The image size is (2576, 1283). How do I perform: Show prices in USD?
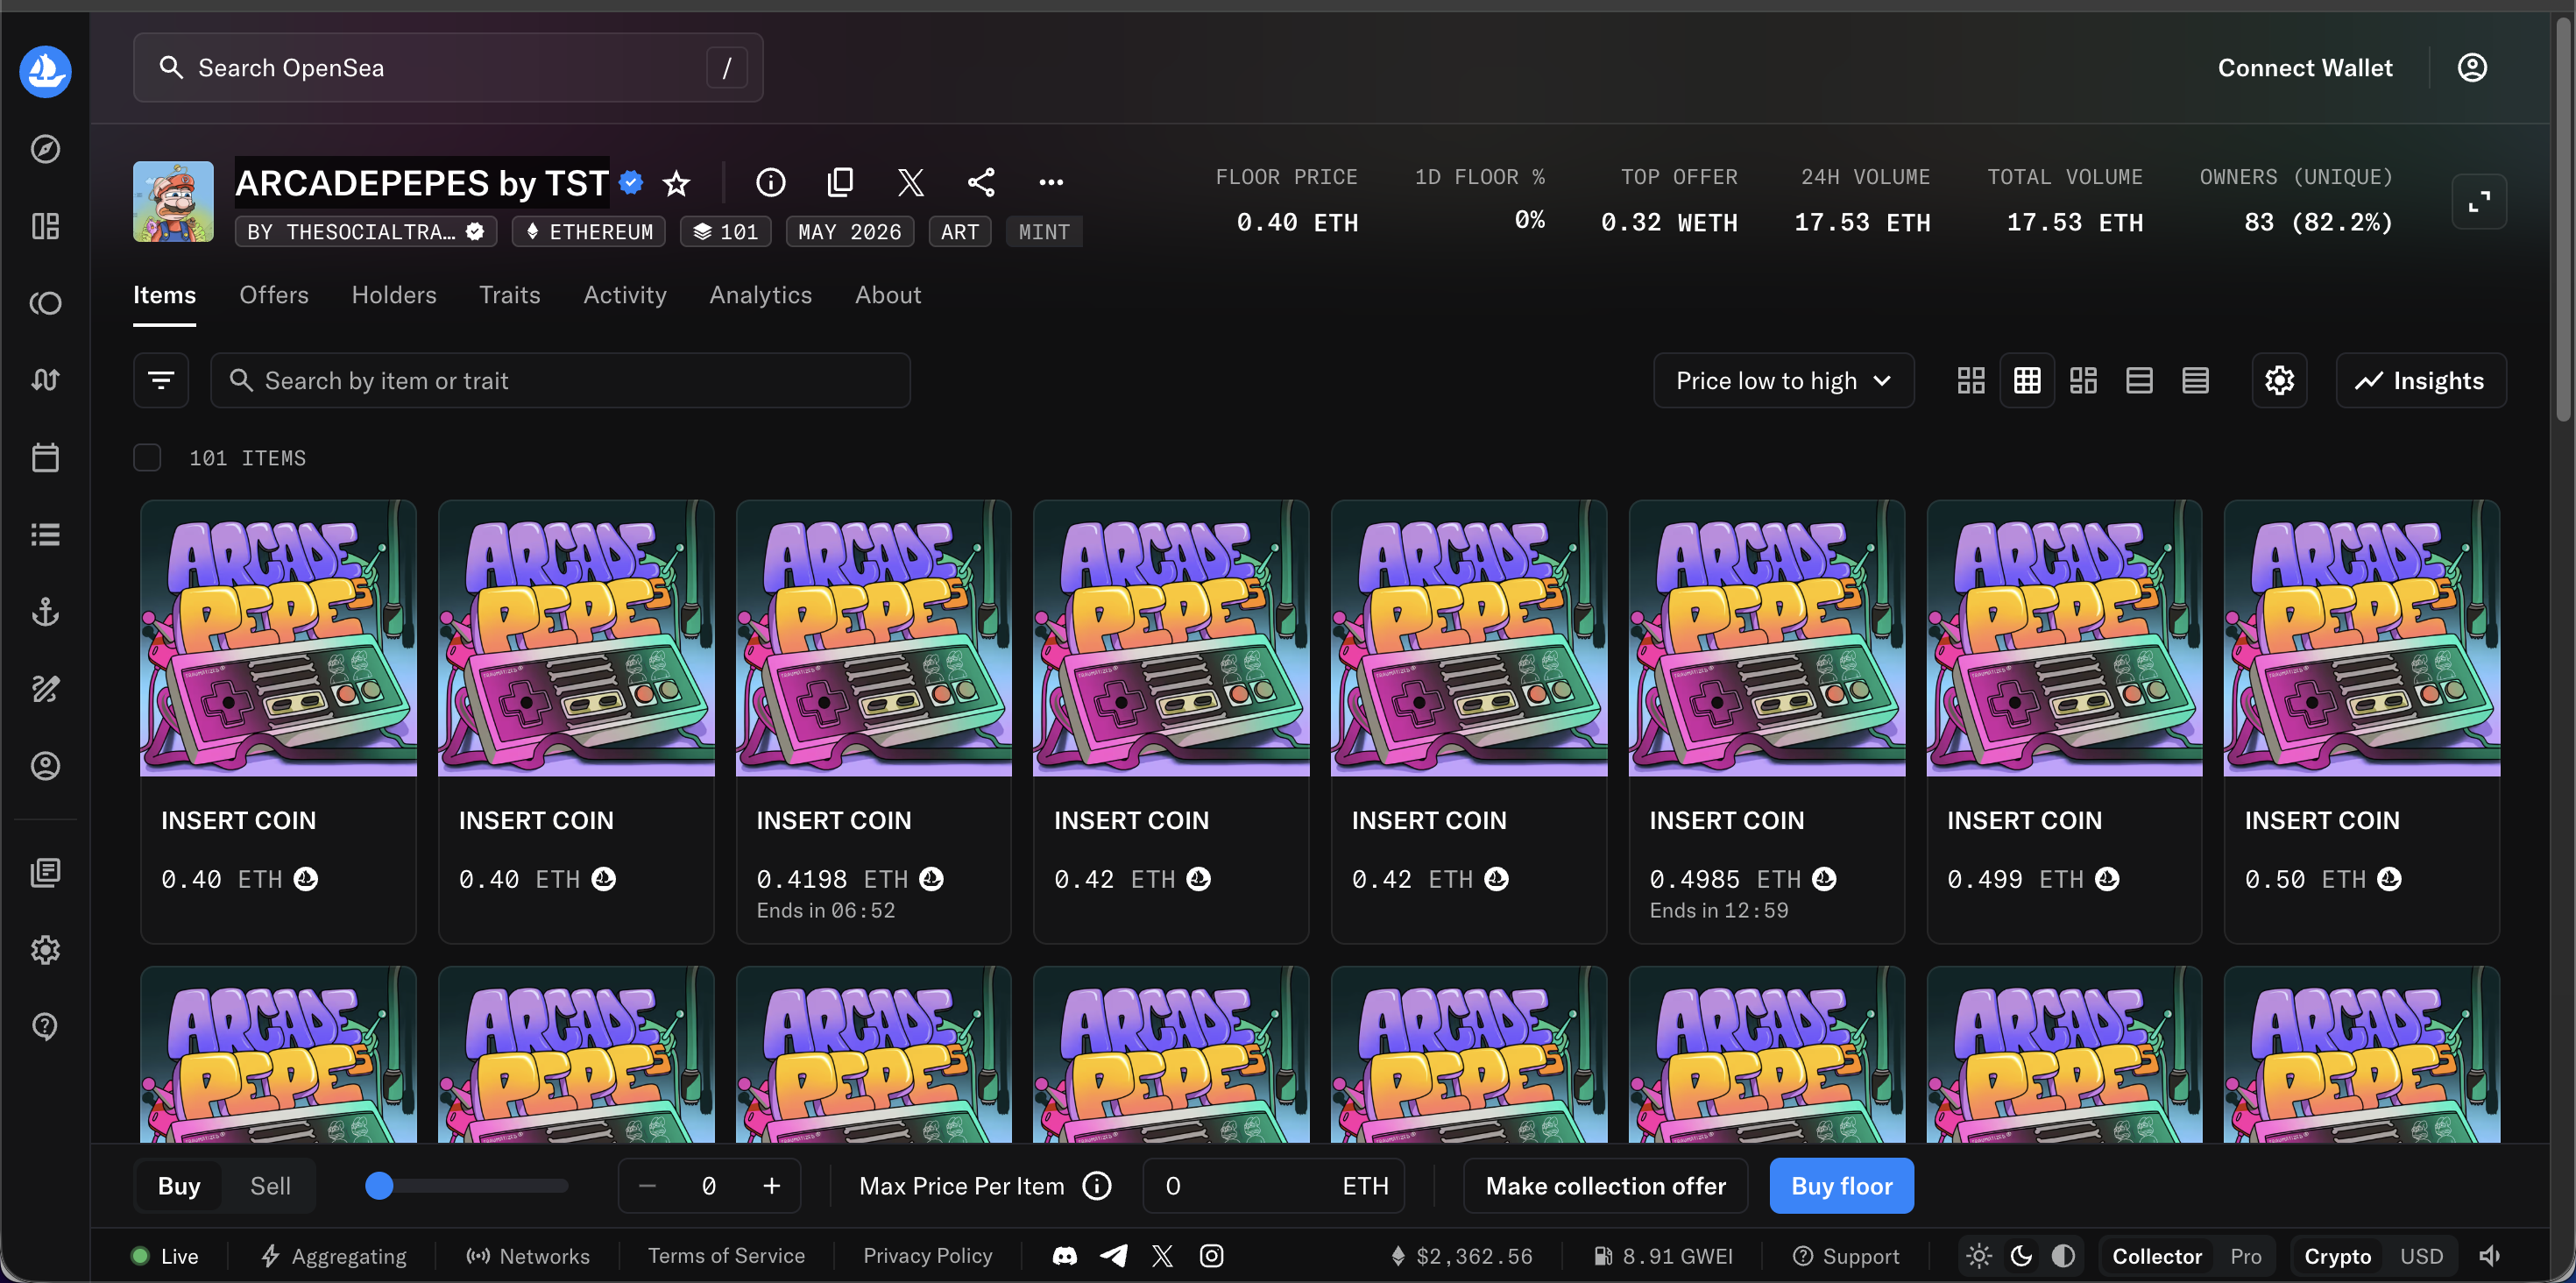(x=2421, y=1255)
